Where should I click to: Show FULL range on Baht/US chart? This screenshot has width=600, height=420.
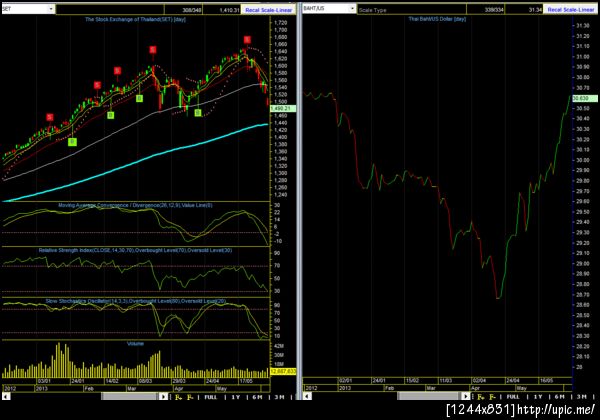pyautogui.click(x=513, y=397)
